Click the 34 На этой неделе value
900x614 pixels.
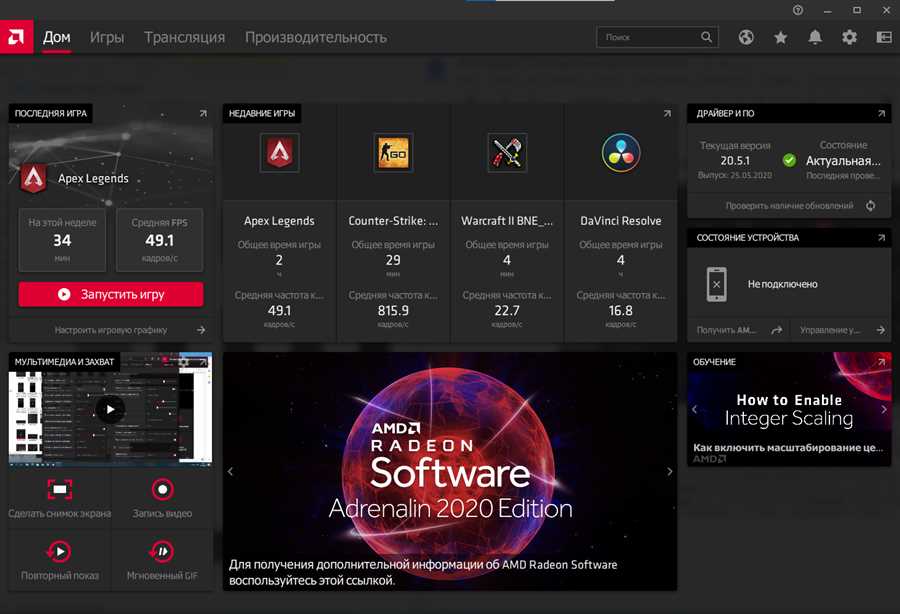[x=62, y=240]
